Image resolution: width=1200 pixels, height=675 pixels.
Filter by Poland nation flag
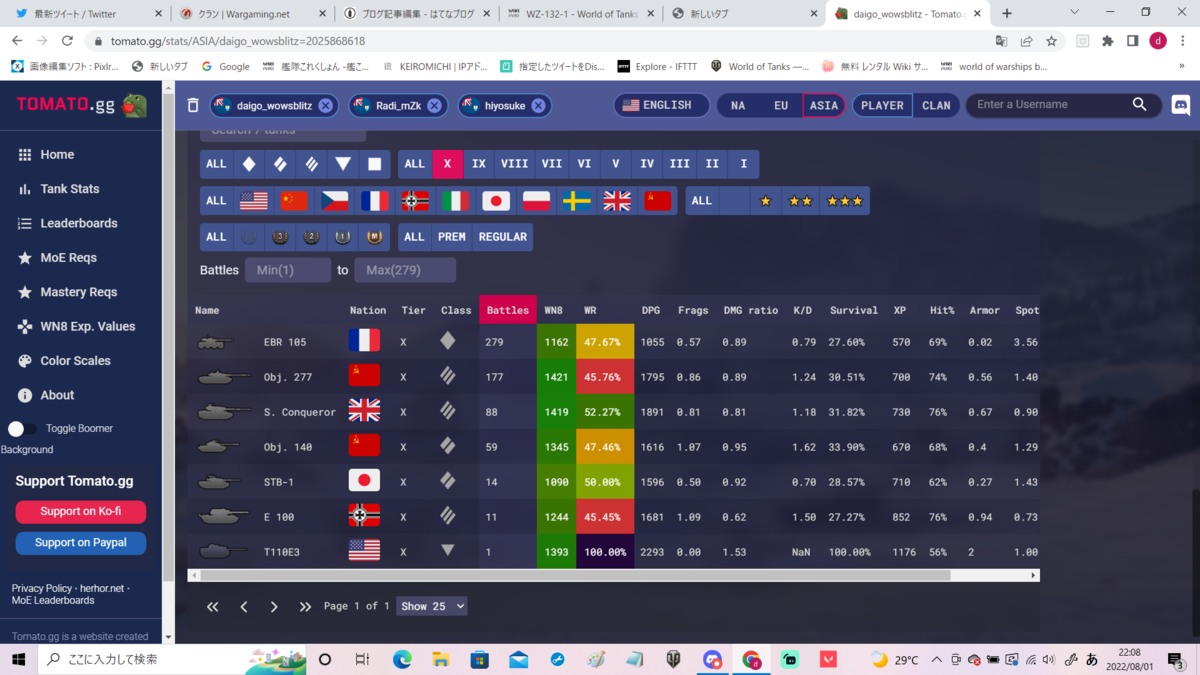point(536,201)
